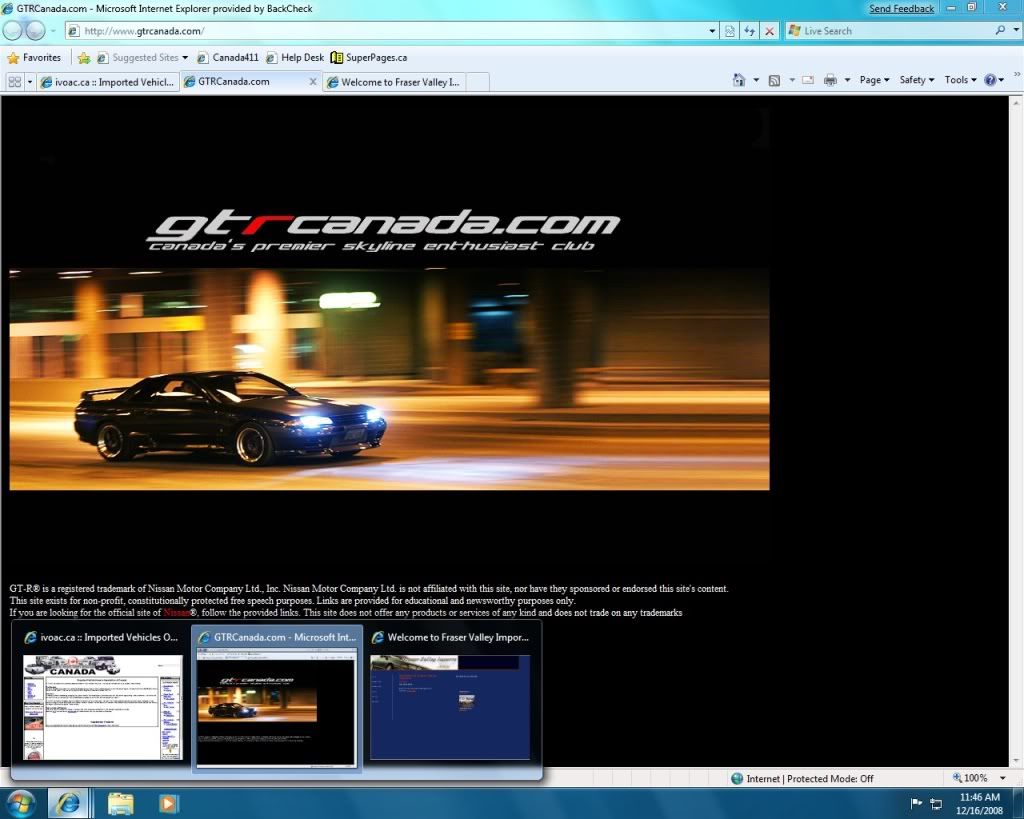Open the Home page icon

click(739, 80)
